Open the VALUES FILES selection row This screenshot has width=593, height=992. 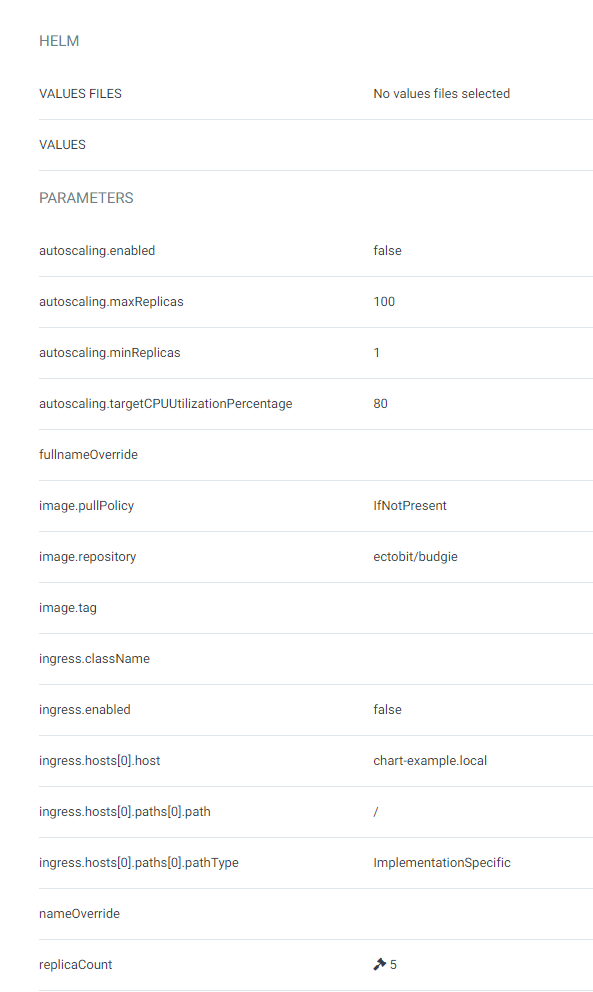click(80, 93)
